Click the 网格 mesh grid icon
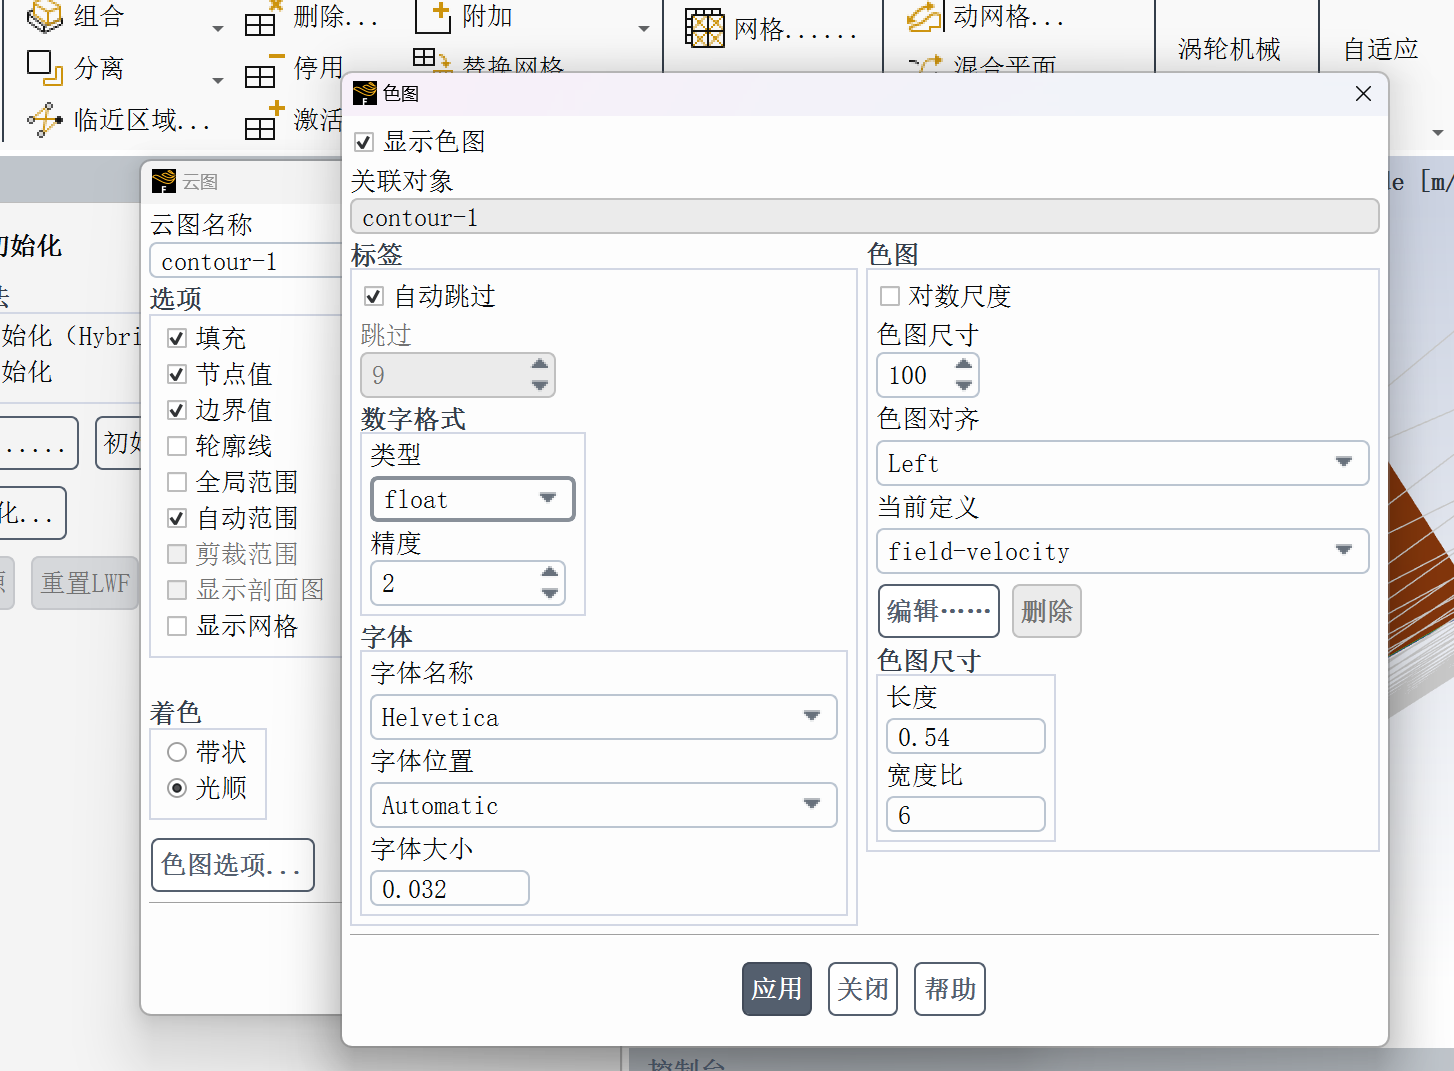 (704, 28)
